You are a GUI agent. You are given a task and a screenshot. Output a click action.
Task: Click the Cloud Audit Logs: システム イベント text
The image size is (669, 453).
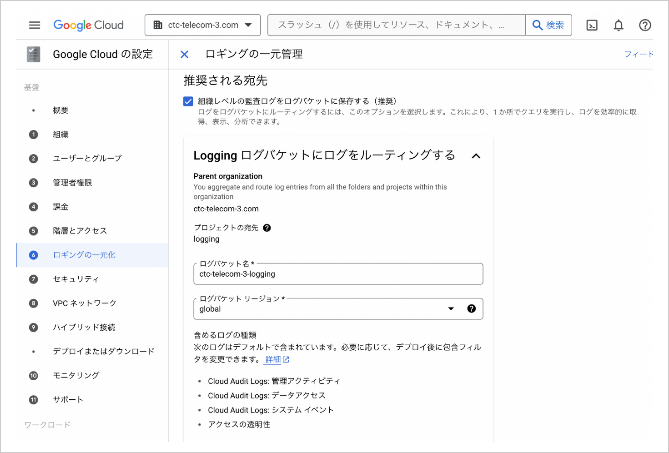click(x=271, y=410)
